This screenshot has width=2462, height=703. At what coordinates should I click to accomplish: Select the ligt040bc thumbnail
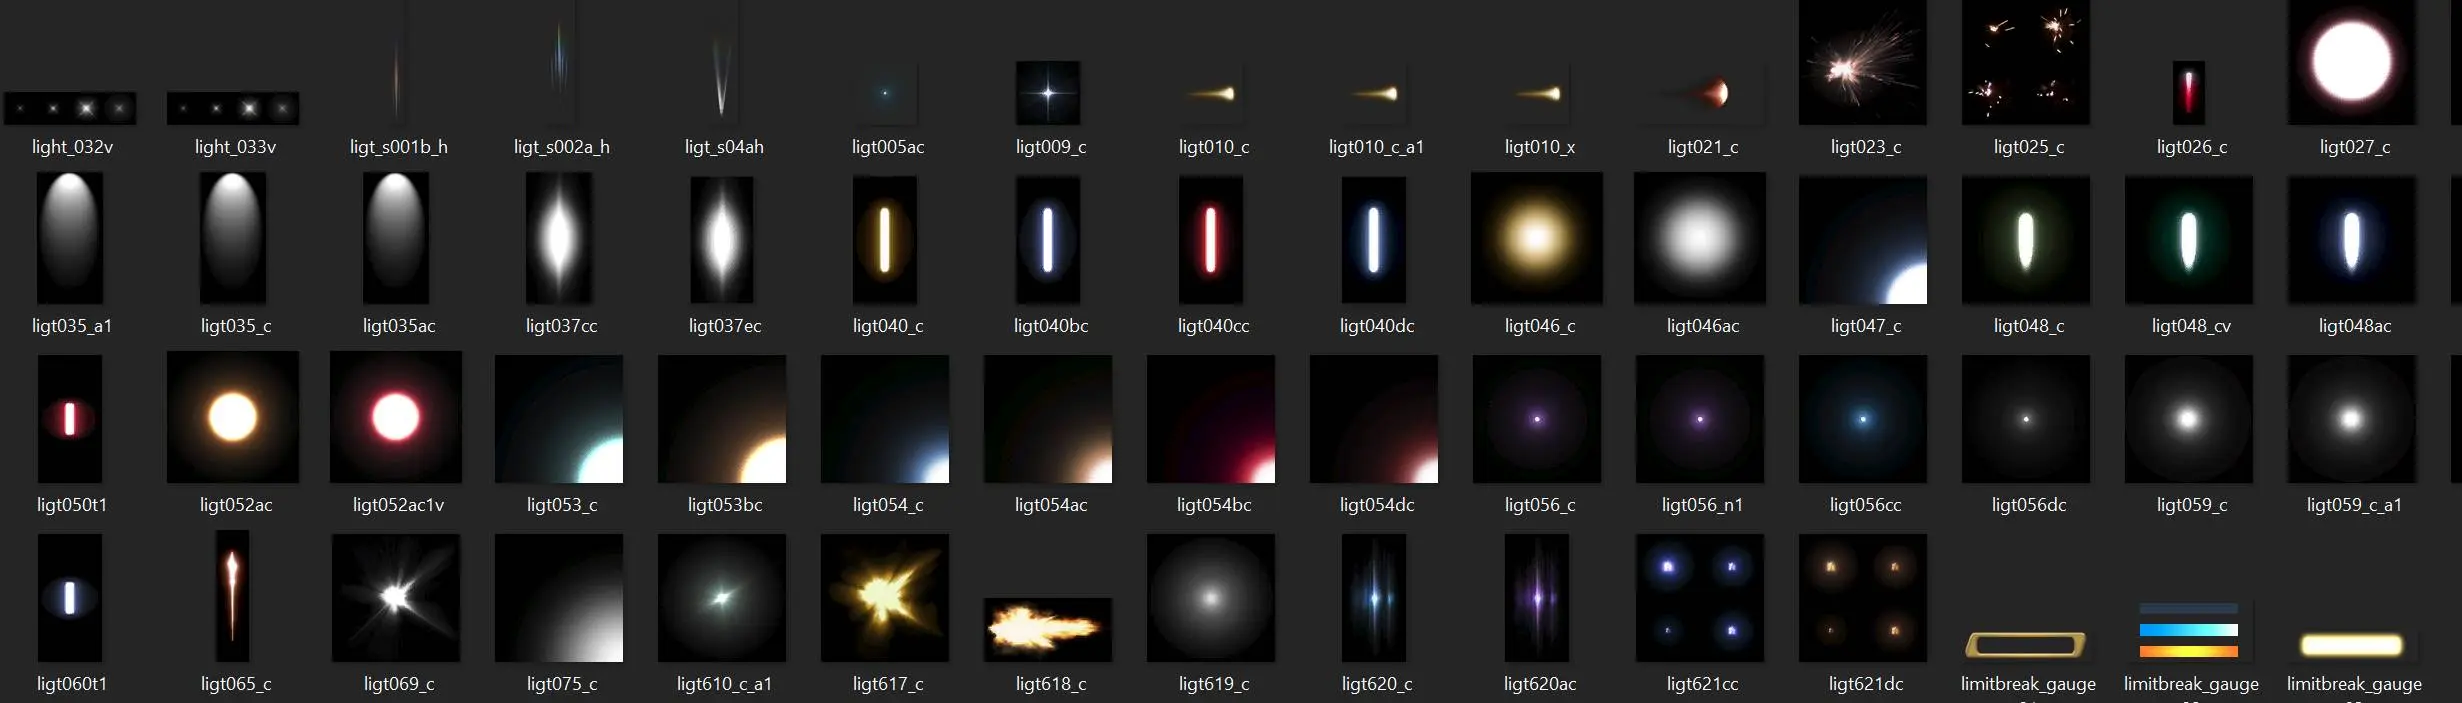1048,240
